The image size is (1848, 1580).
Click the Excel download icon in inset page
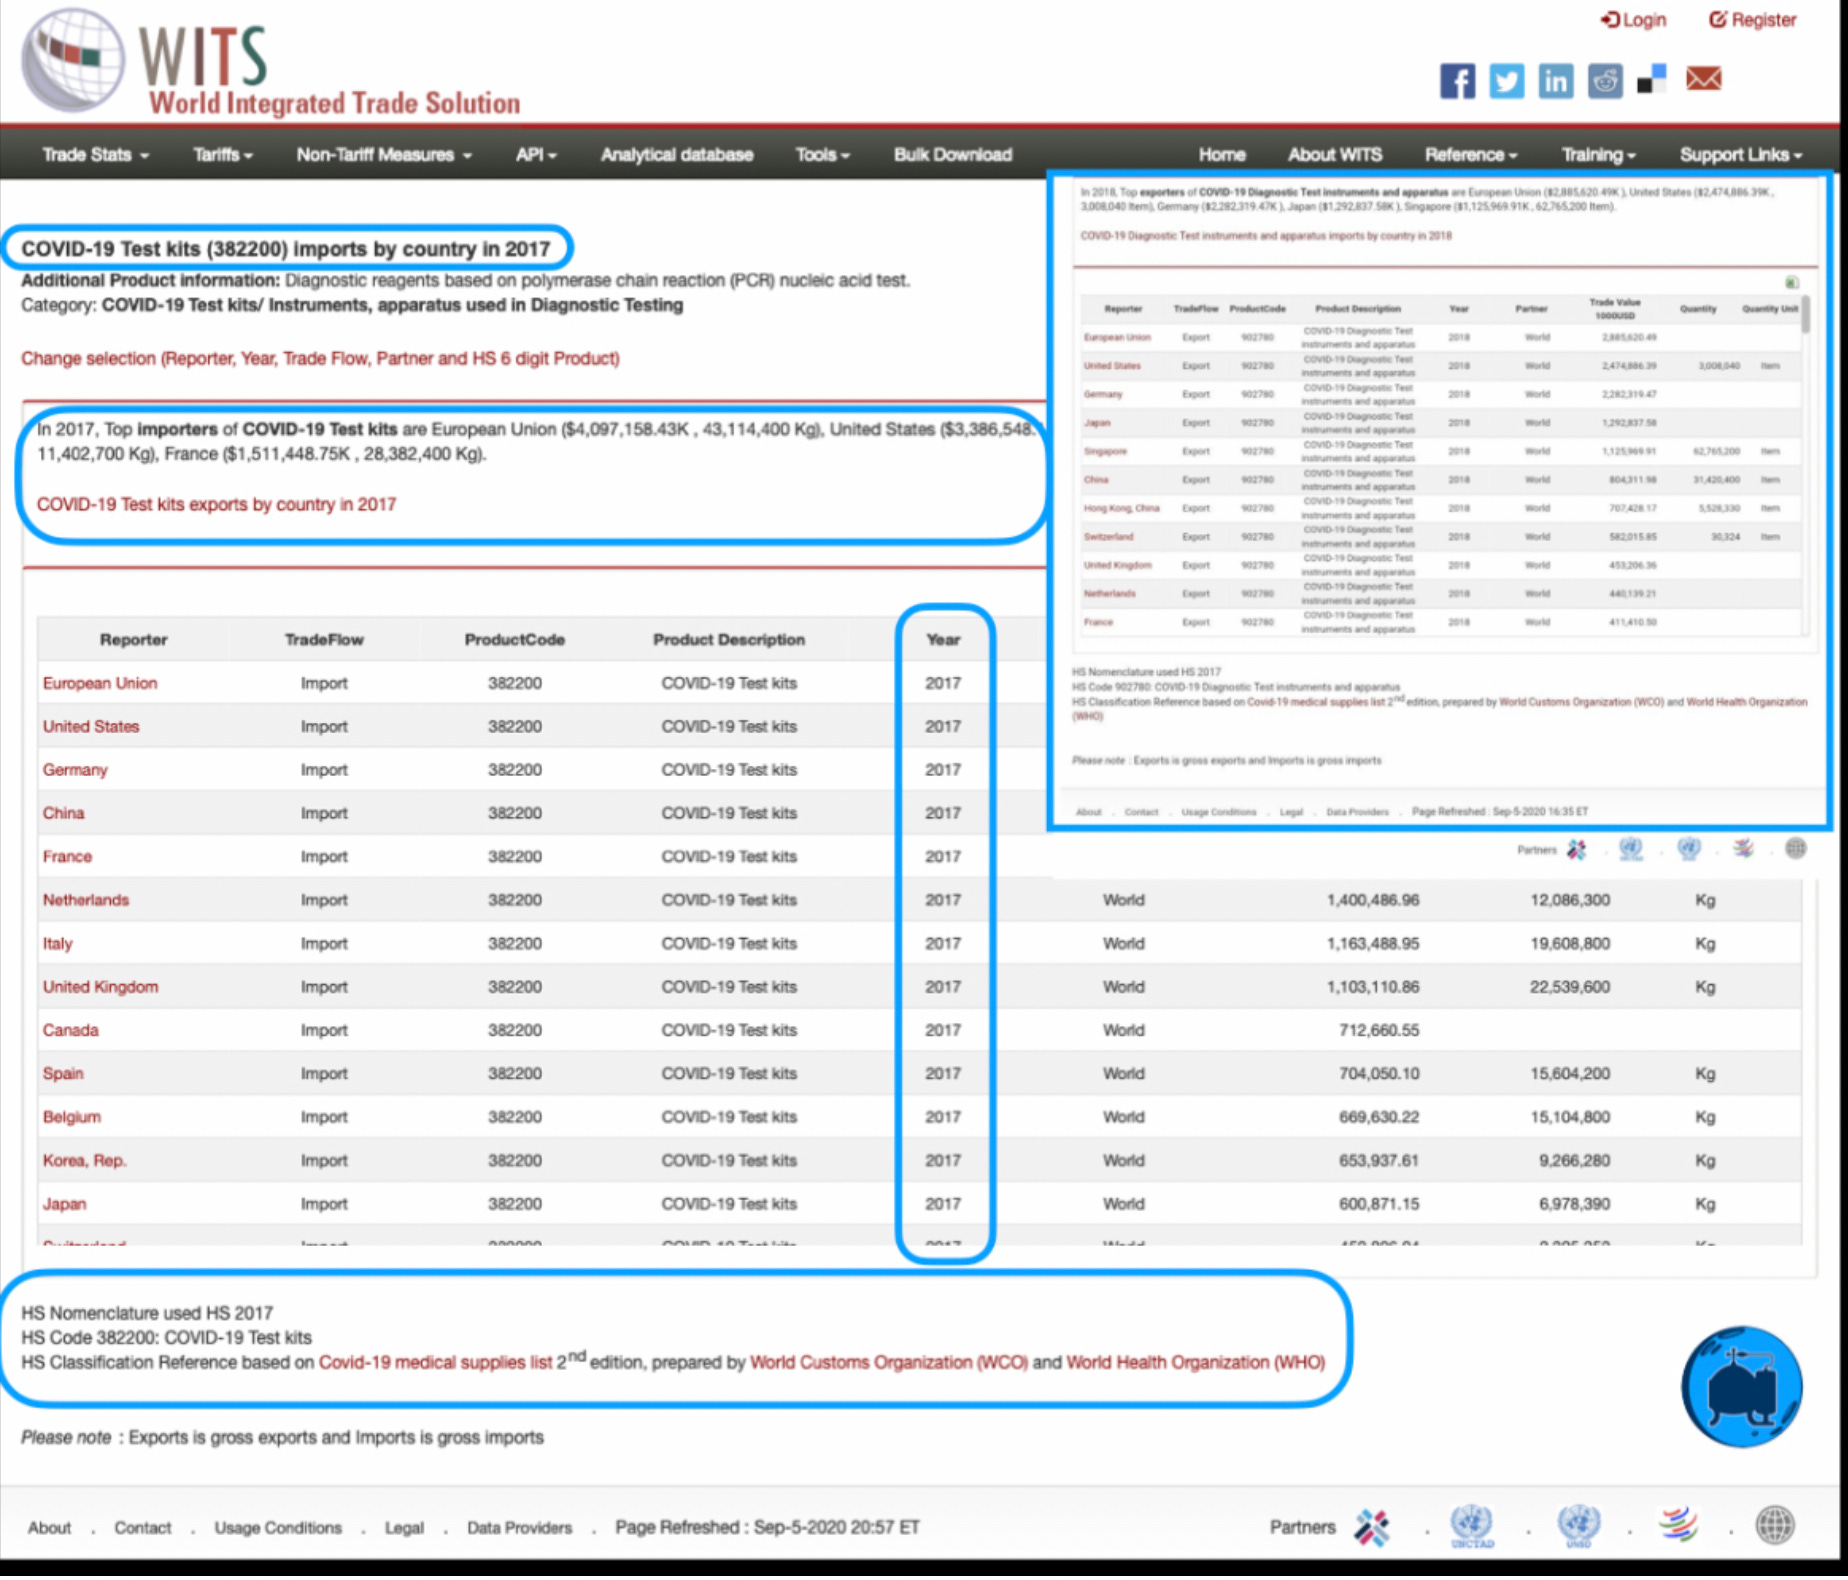[1791, 282]
